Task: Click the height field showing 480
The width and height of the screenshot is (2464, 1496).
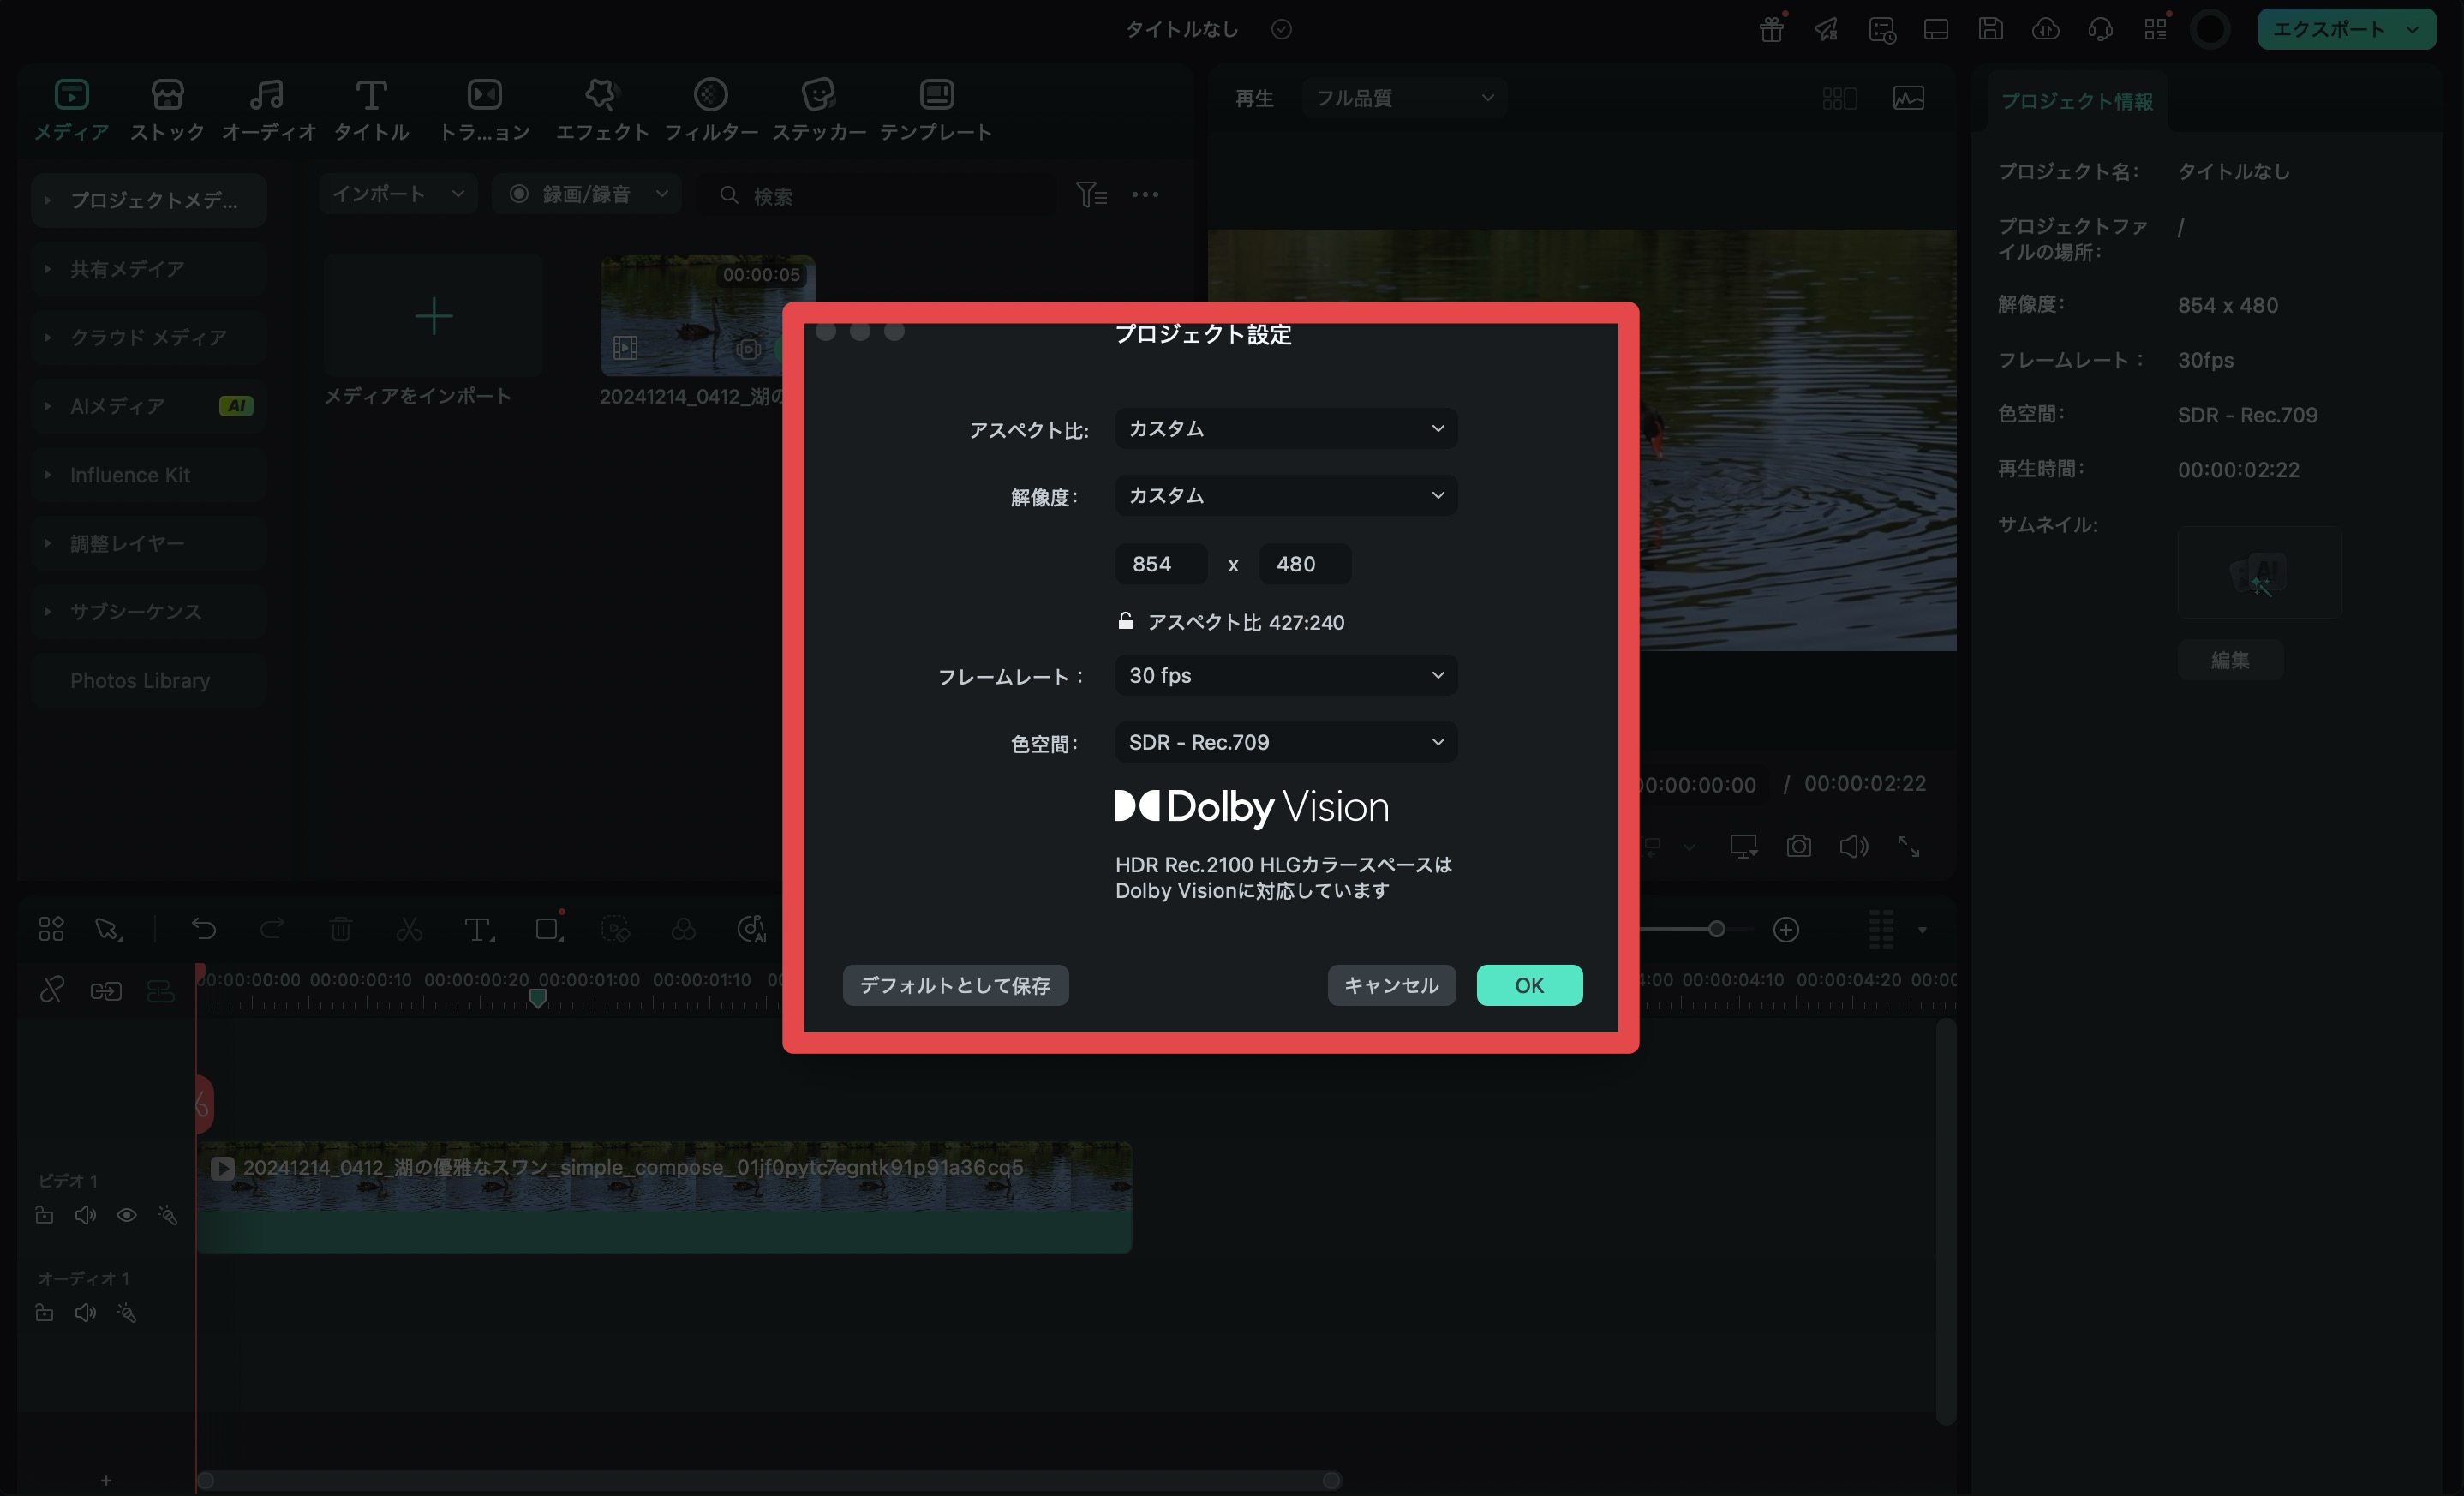Action: (x=1305, y=564)
